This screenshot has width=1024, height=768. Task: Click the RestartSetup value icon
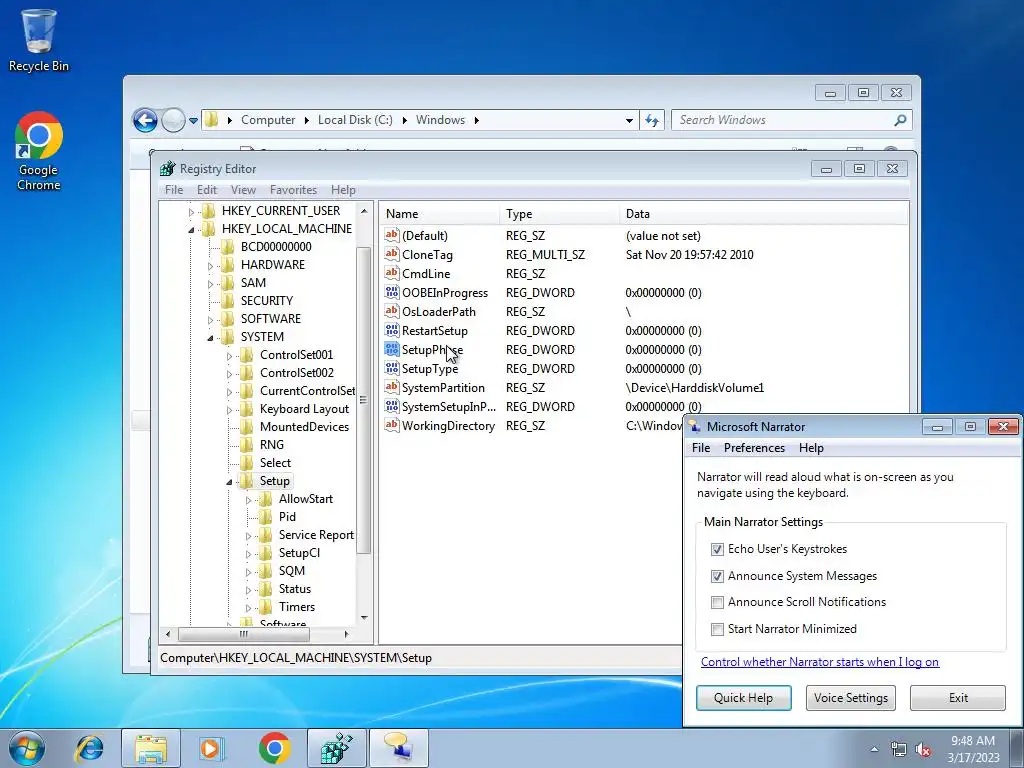pyautogui.click(x=391, y=330)
